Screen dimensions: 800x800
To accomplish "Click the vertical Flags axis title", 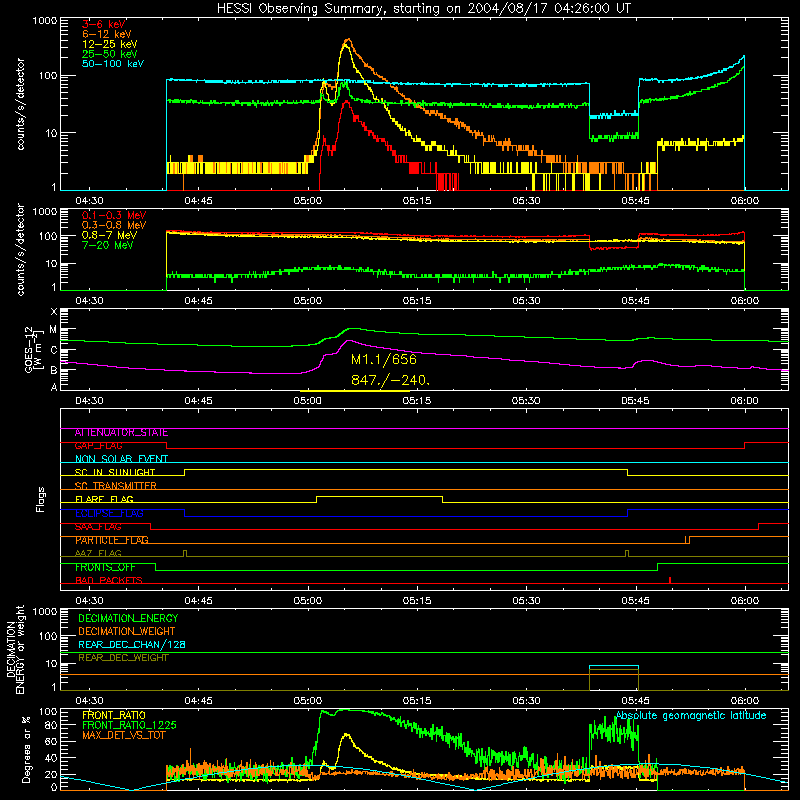I will [41, 499].
